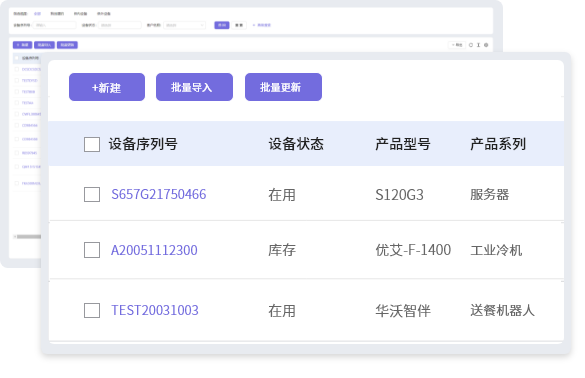
Task: Open the customer name dropdown in background window
Action: (185, 25)
